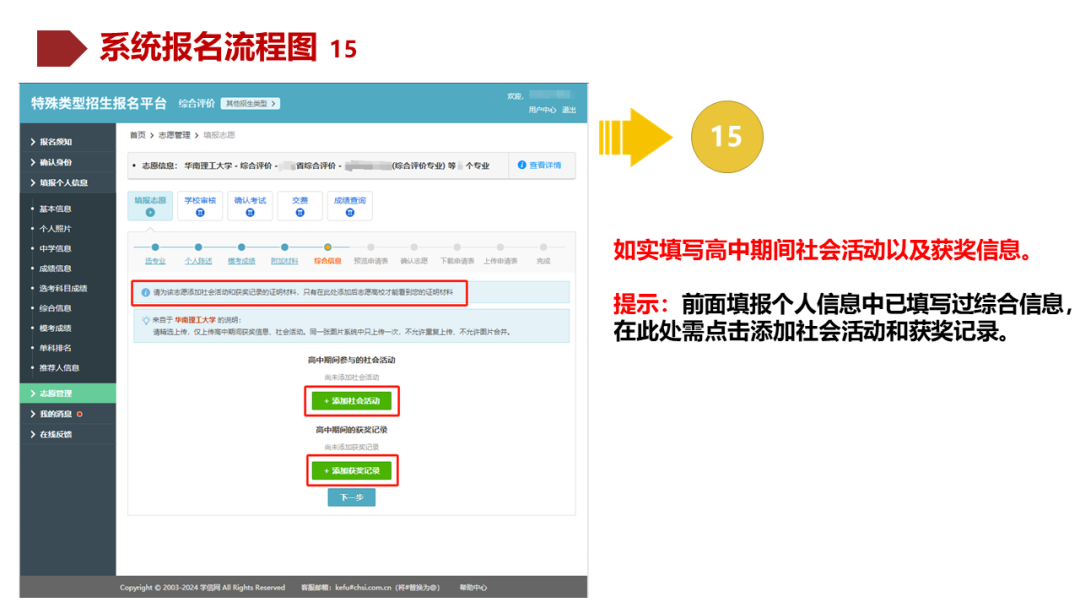Click the lock icon under 学校审核 tab
The width and height of the screenshot is (1080, 608).
[199, 211]
